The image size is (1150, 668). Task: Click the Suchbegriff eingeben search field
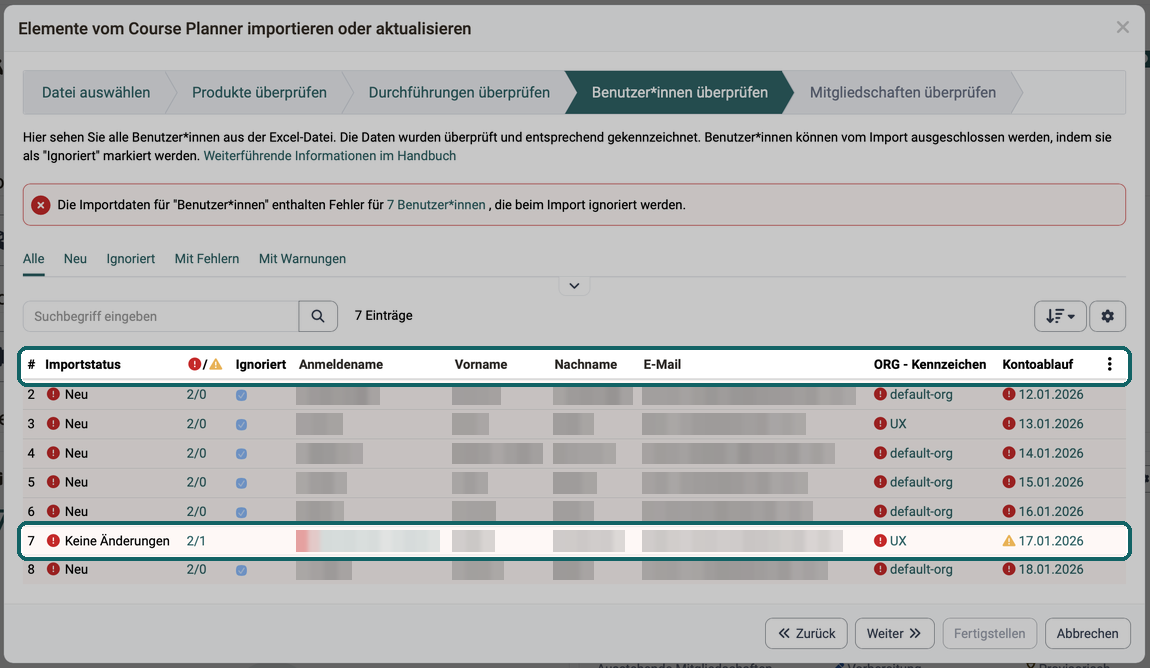point(161,316)
